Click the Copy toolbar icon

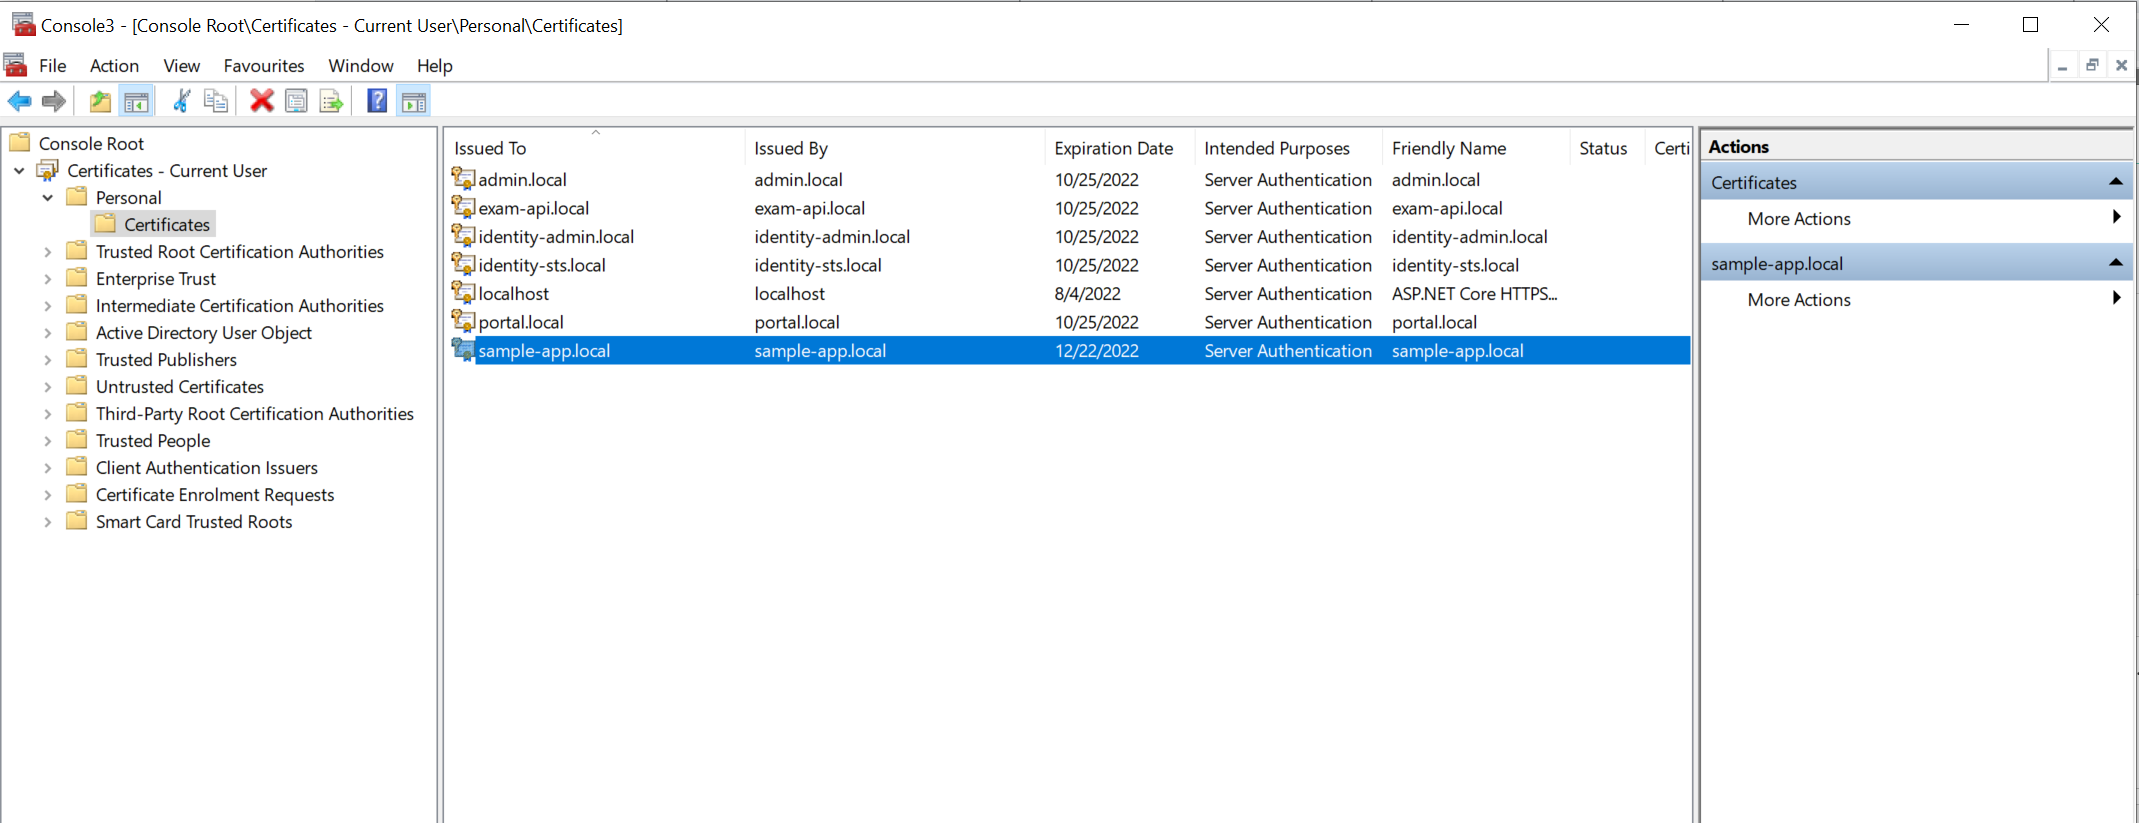tap(216, 101)
